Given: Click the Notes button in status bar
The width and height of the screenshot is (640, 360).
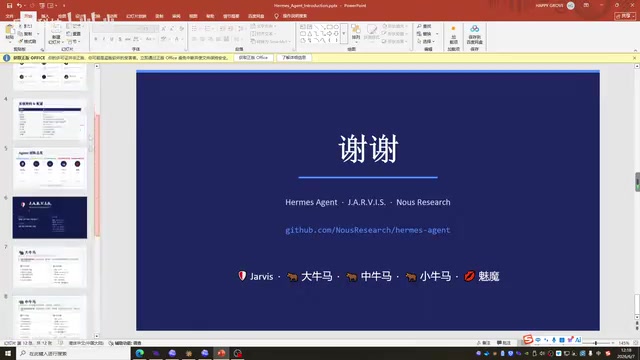Looking at the screenshot, I should (x=483, y=343).
